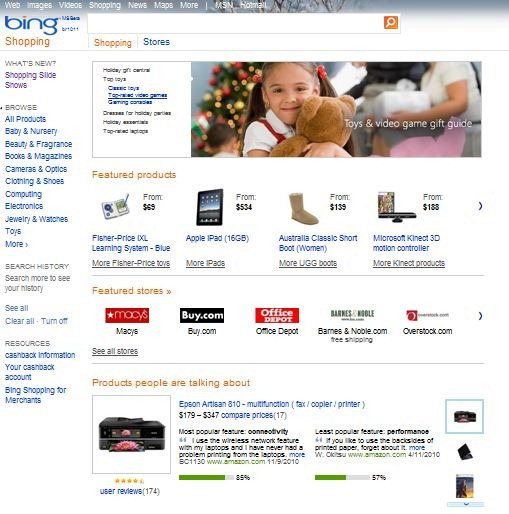Switch to the Stores tab
The height and width of the screenshot is (514, 509).
point(156,42)
